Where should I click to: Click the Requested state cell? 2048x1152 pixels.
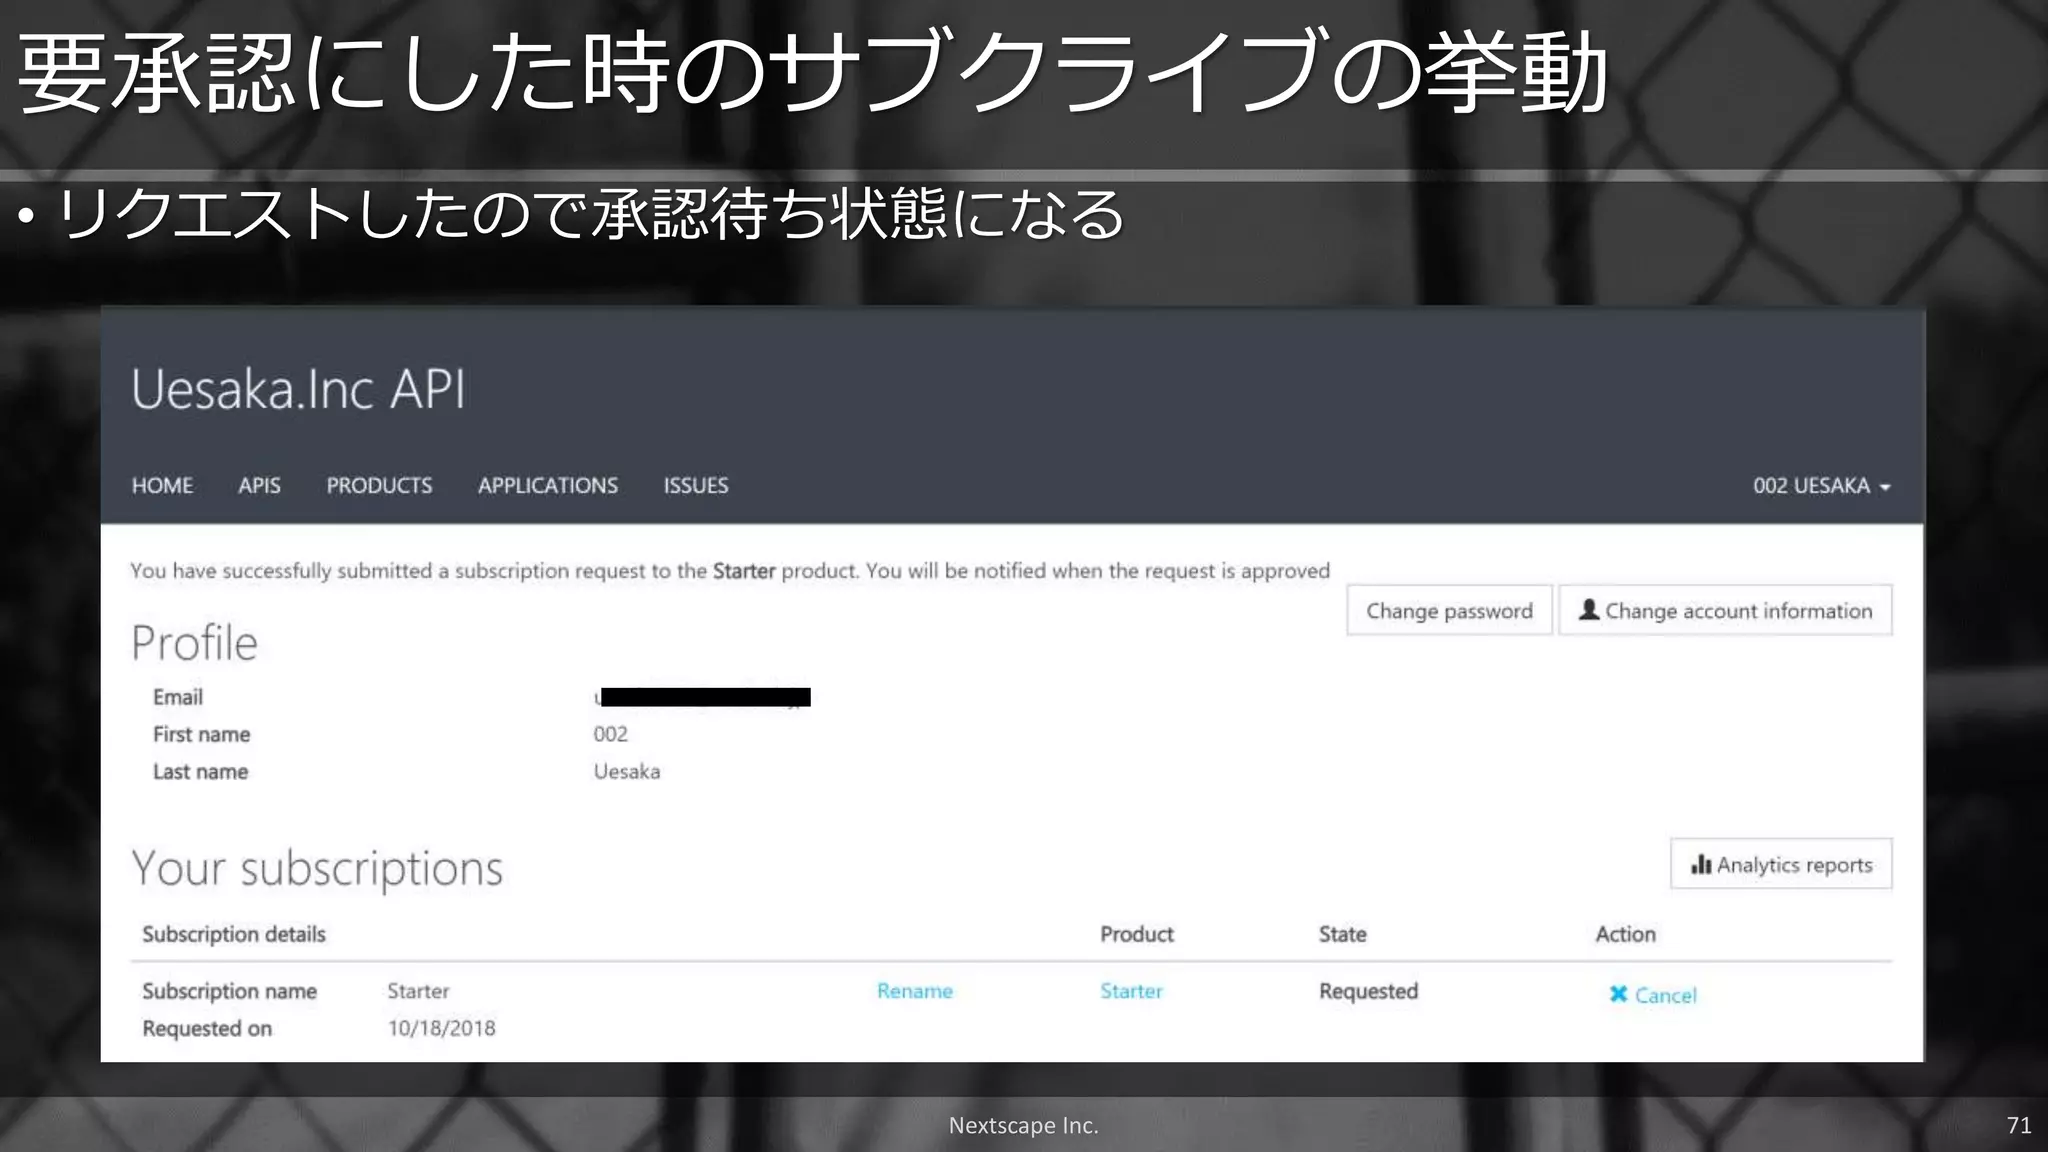point(1368,991)
